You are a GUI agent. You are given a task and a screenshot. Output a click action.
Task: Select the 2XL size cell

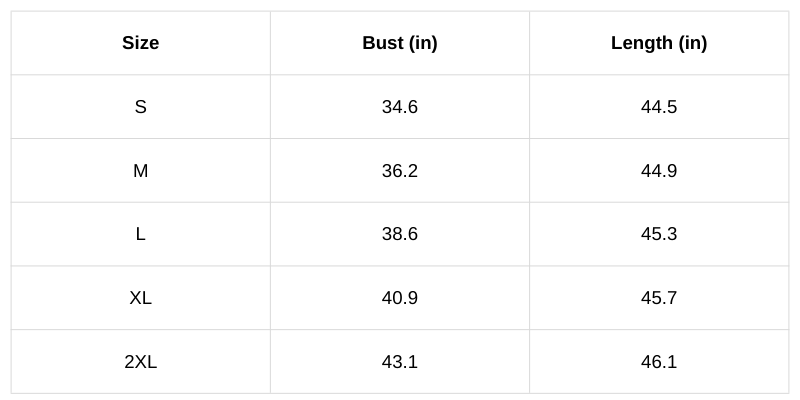point(140,362)
